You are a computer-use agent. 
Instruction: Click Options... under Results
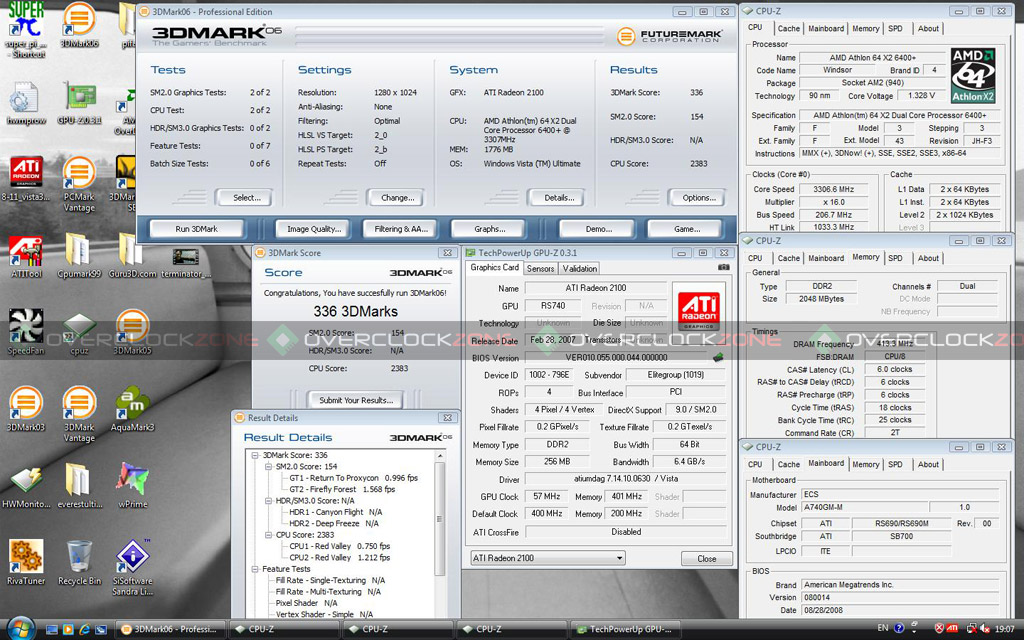[x=696, y=197]
